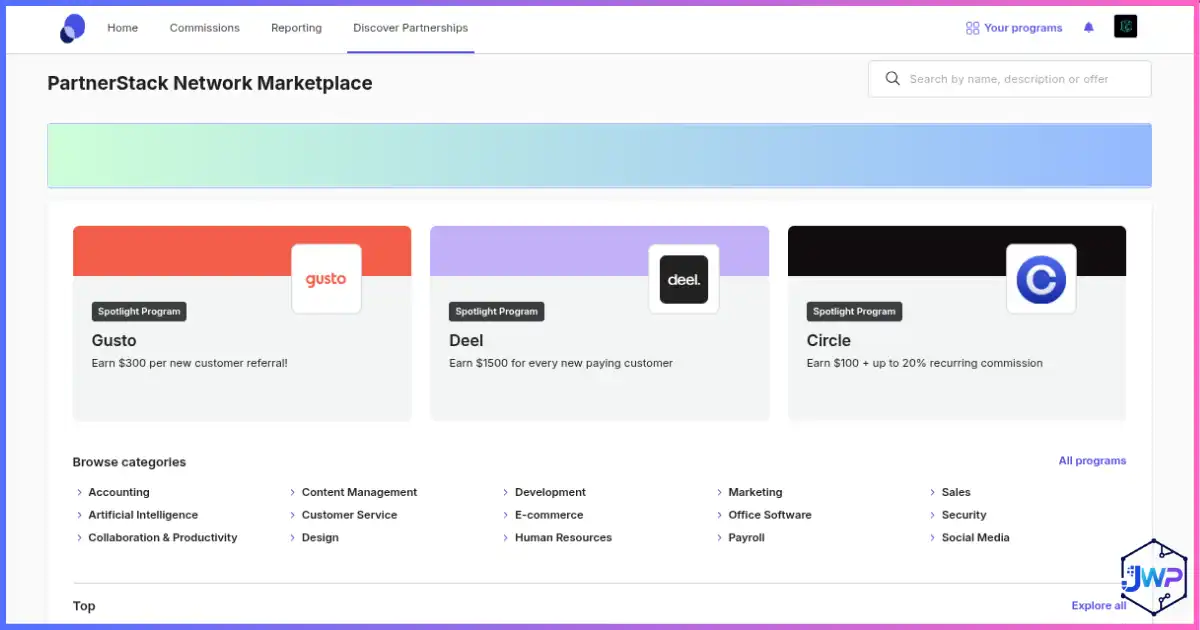1200x630 pixels.
Task: Click the Gusto logo thumbnail
Action: 326,279
